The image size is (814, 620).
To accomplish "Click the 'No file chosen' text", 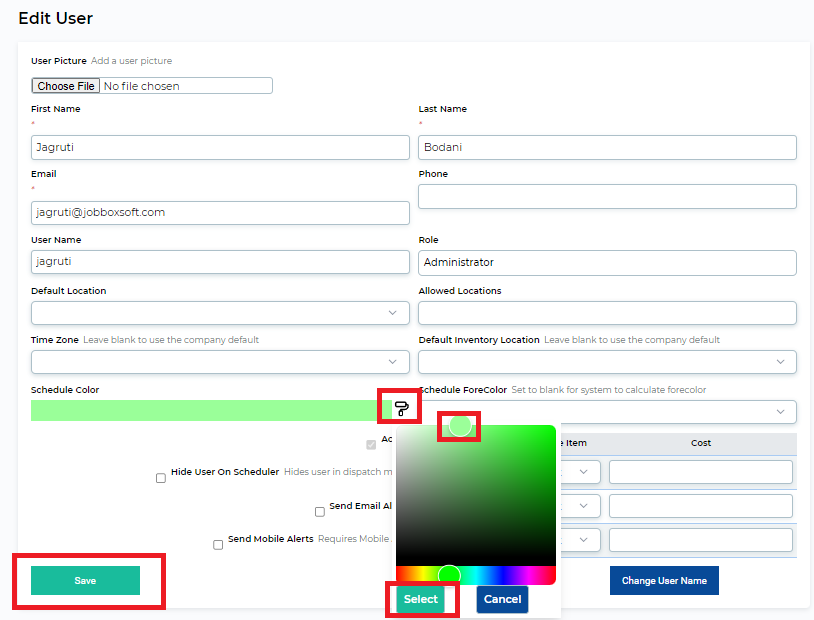I will point(141,86).
